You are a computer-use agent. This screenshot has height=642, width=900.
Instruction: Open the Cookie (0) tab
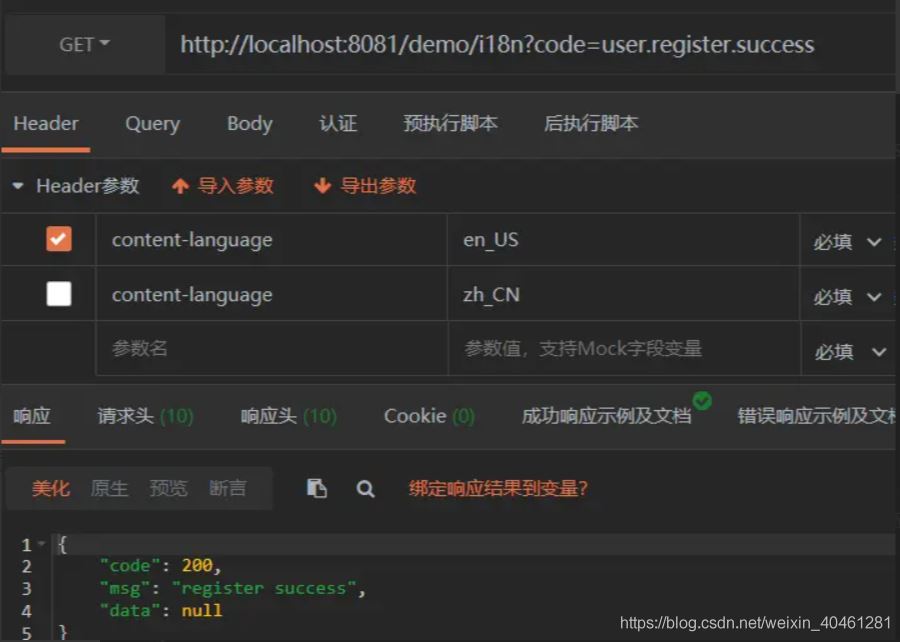point(428,416)
